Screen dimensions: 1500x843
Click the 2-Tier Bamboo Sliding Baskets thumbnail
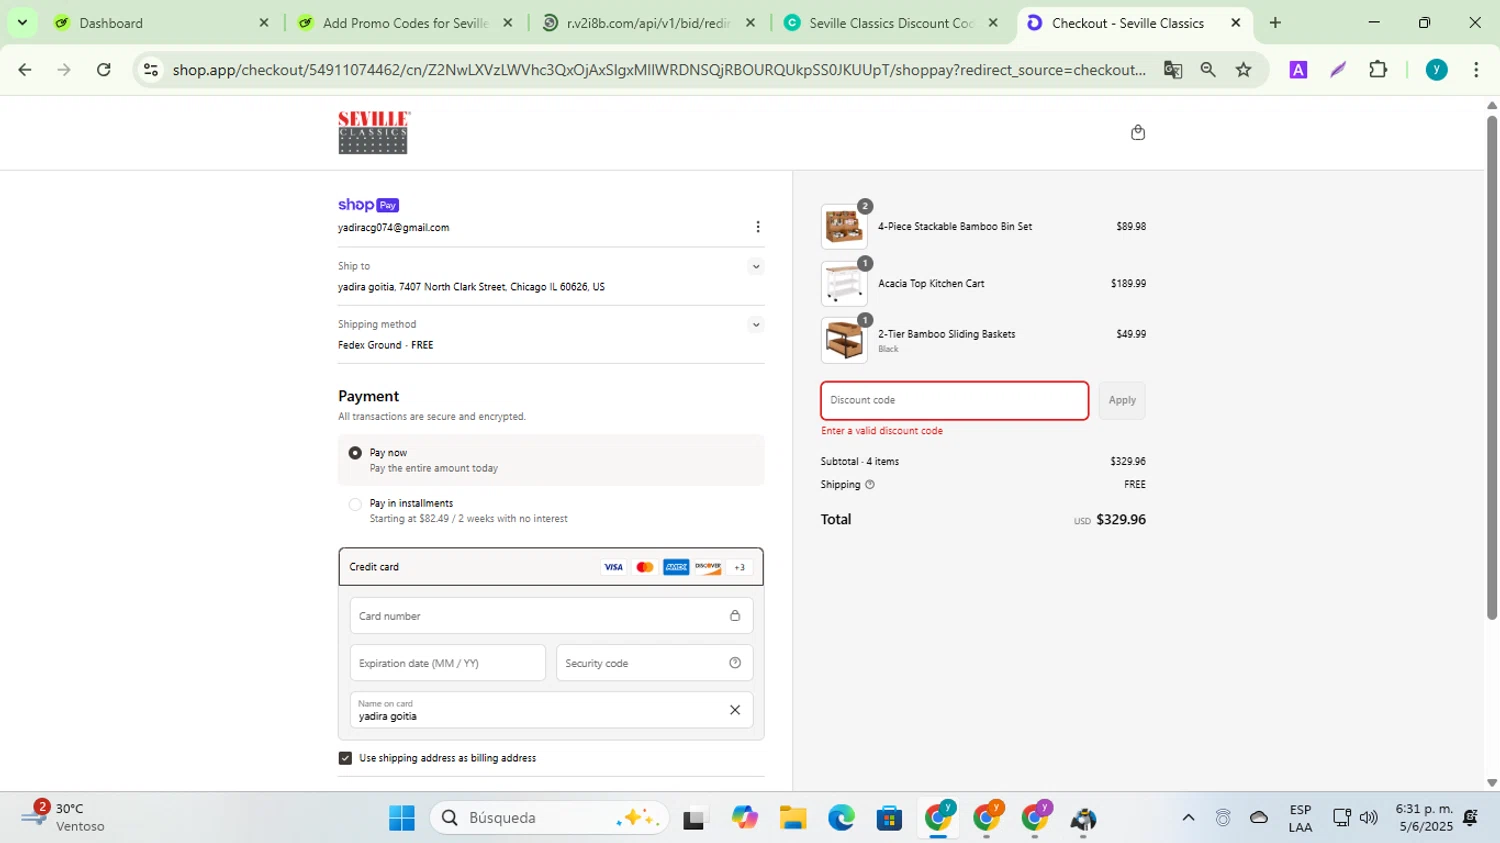click(844, 341)
